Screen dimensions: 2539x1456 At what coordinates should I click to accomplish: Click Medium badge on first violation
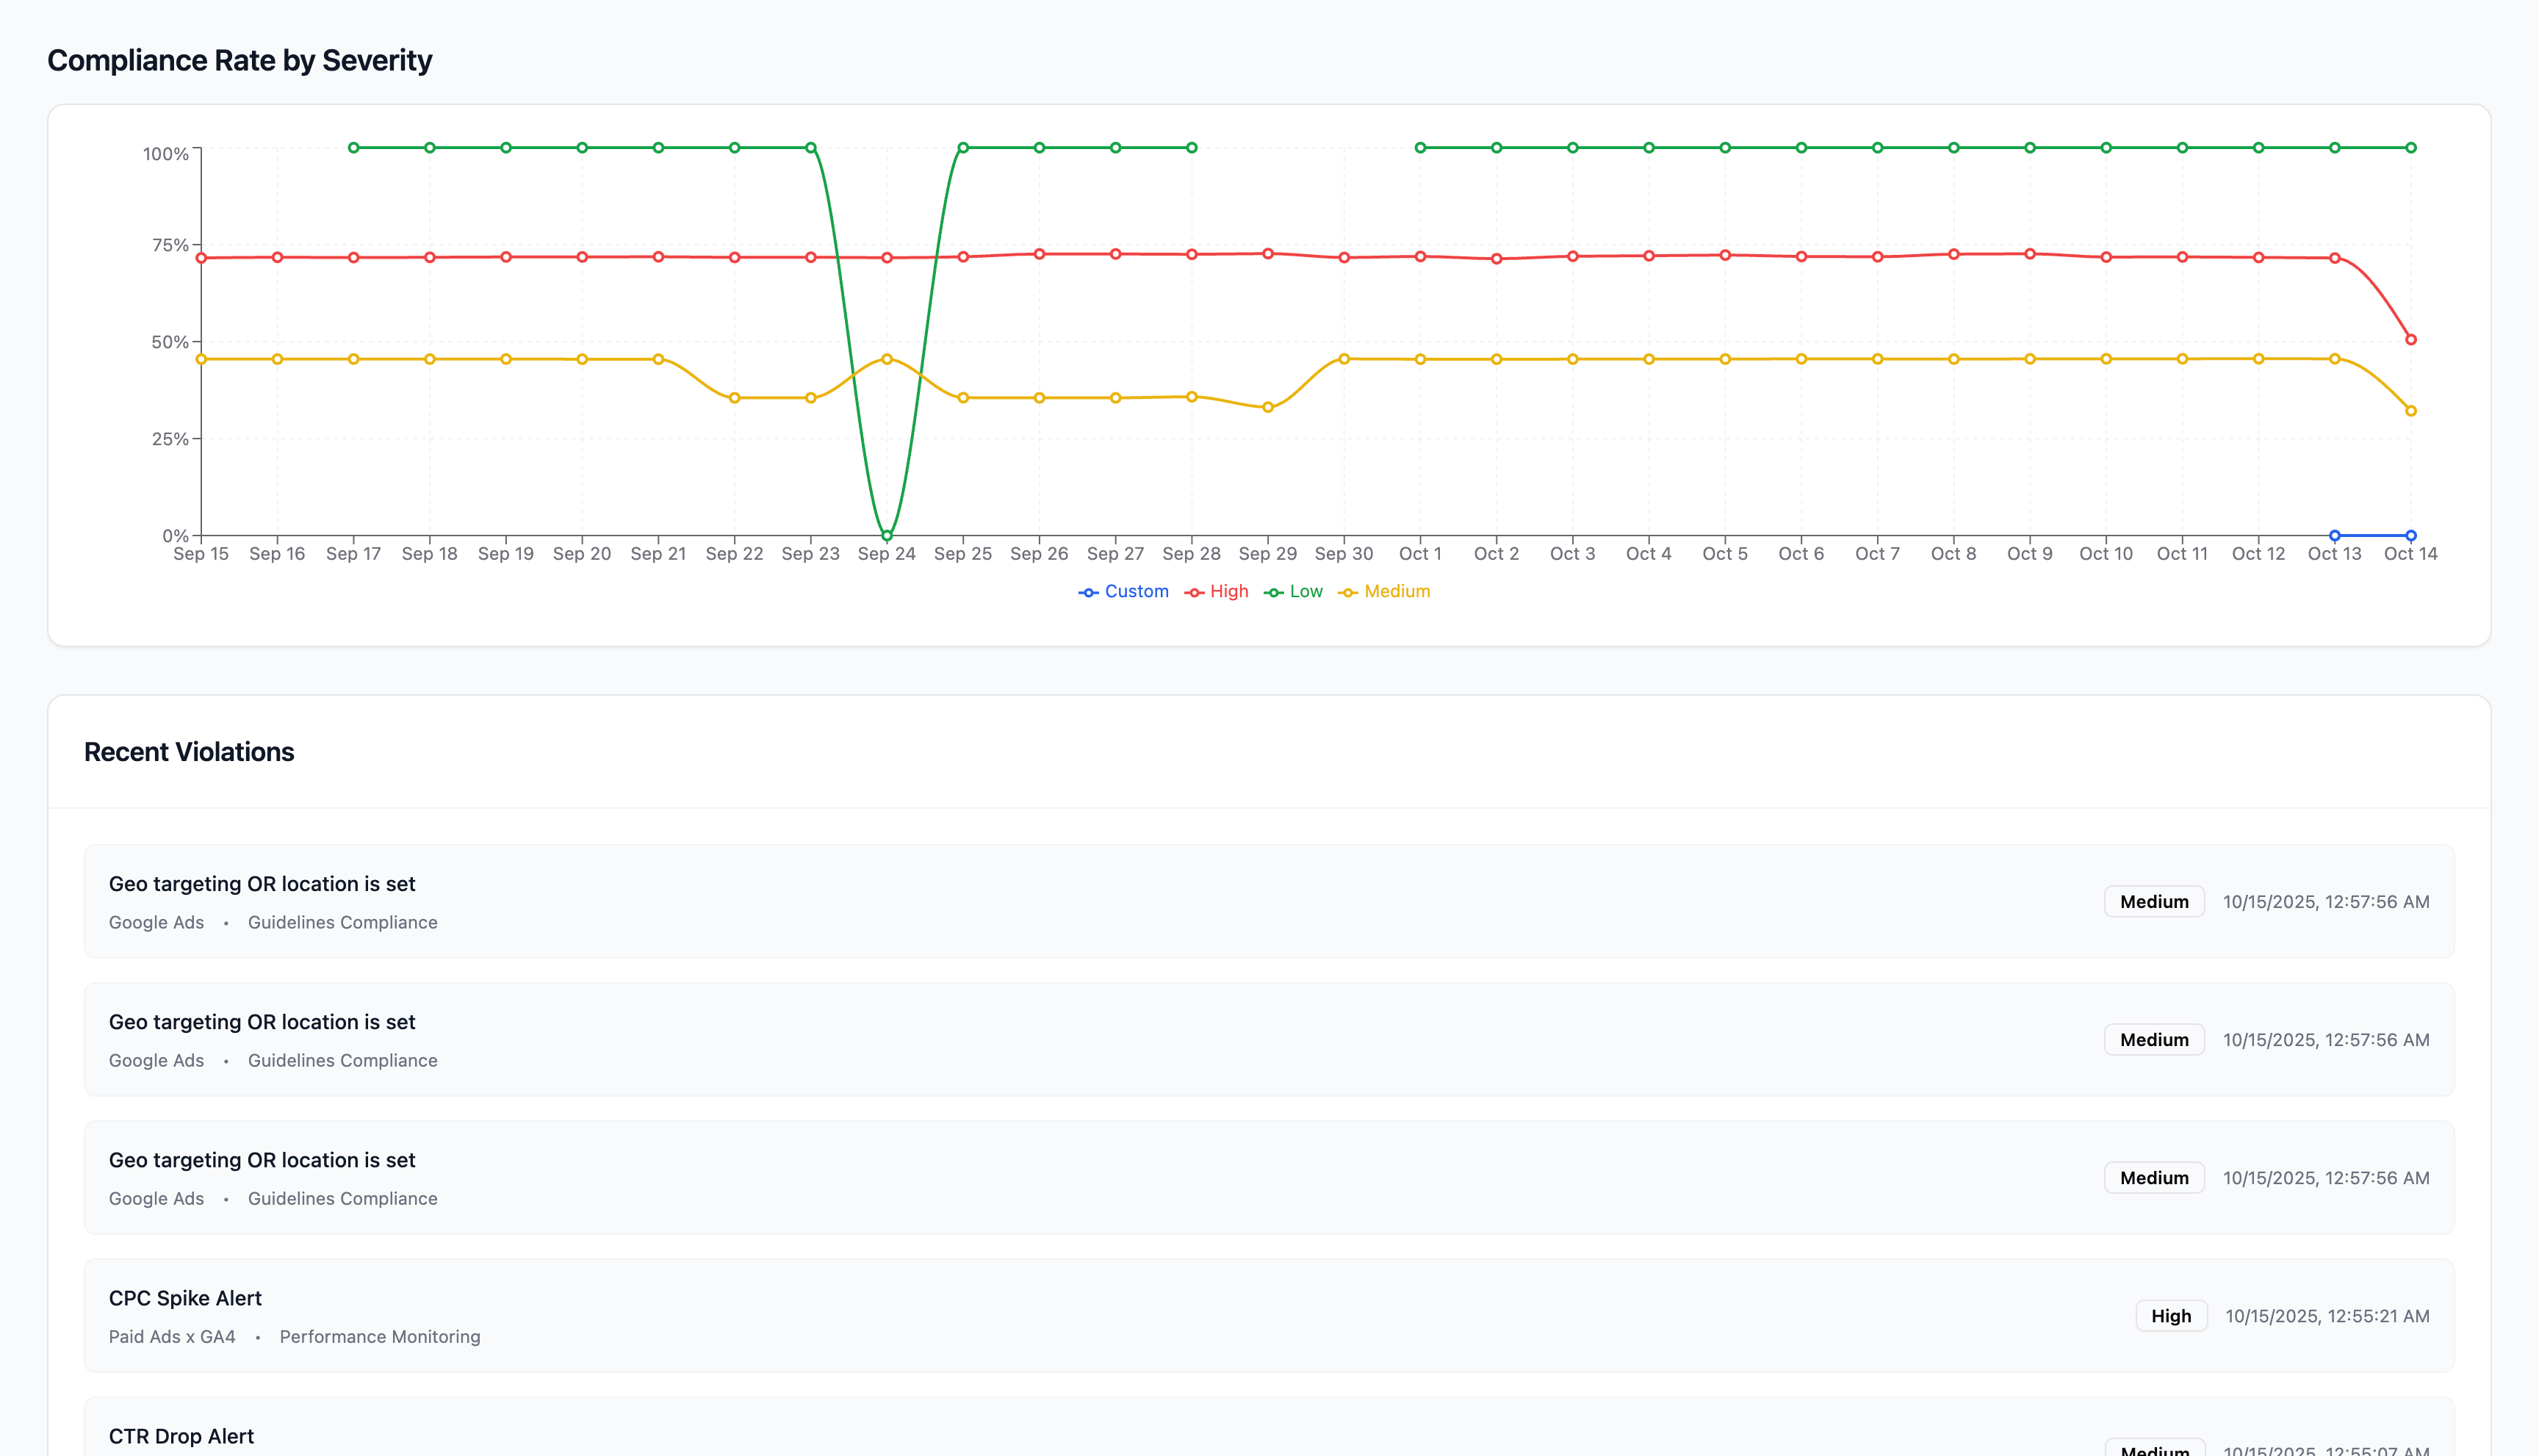2154,902
